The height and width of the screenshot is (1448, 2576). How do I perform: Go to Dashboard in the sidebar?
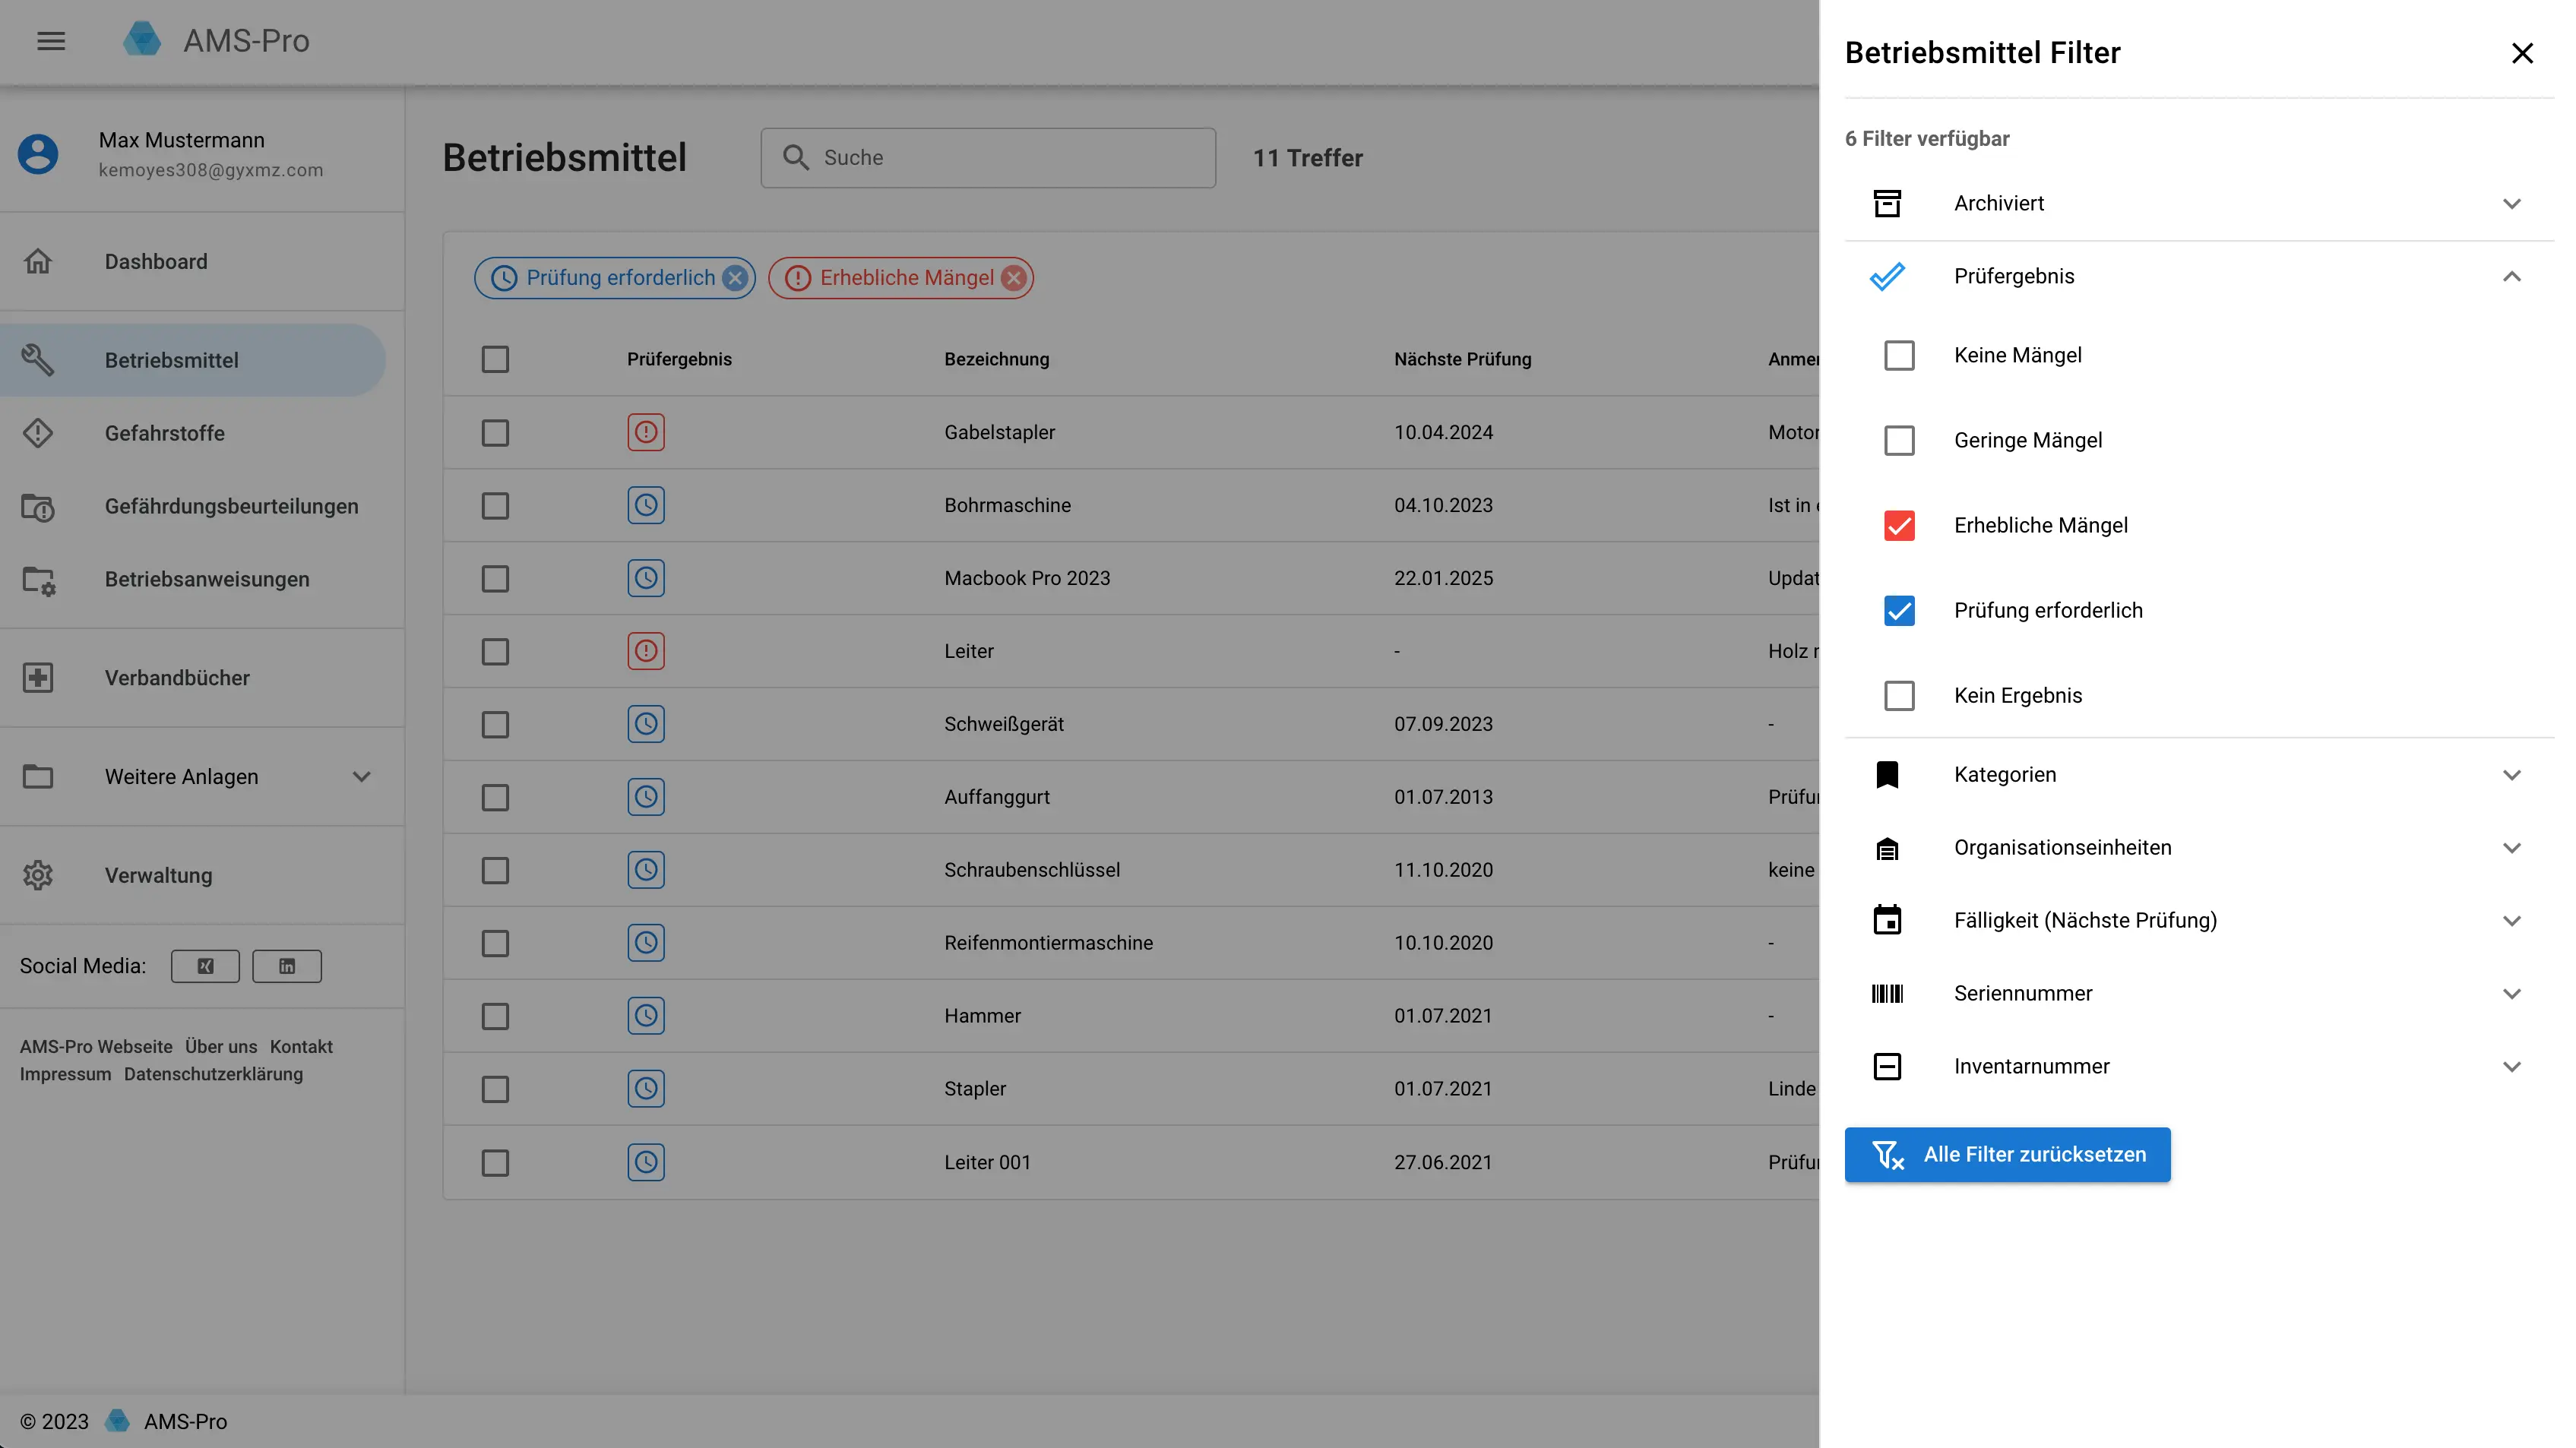pyautogui.click(x=156, y=261)
